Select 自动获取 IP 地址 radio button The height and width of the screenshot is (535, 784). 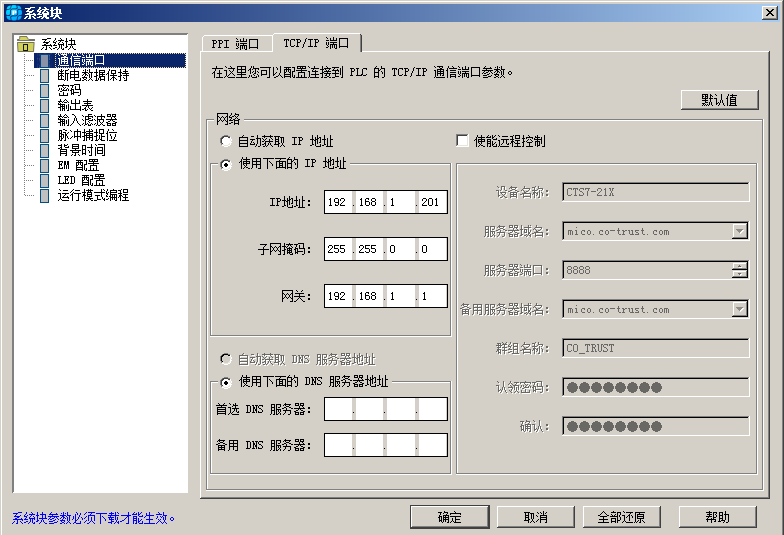pos(226,142)
